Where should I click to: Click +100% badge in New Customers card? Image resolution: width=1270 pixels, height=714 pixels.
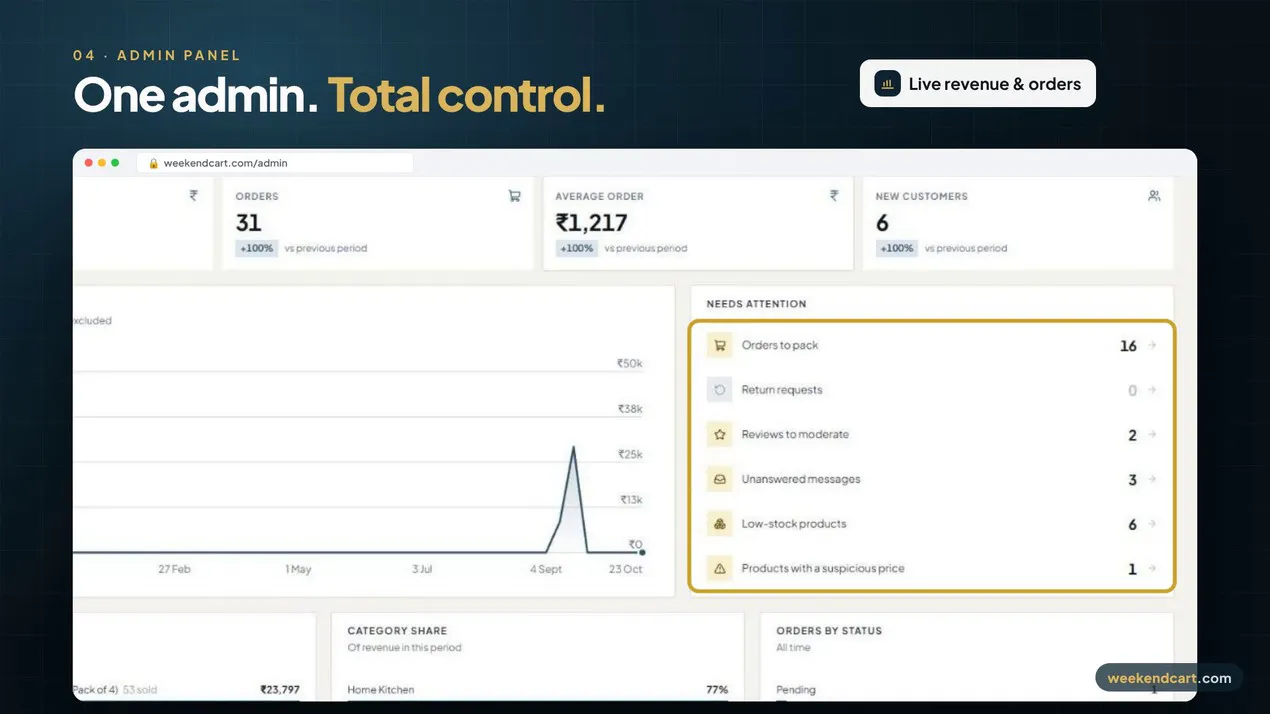tap(897, 248)
